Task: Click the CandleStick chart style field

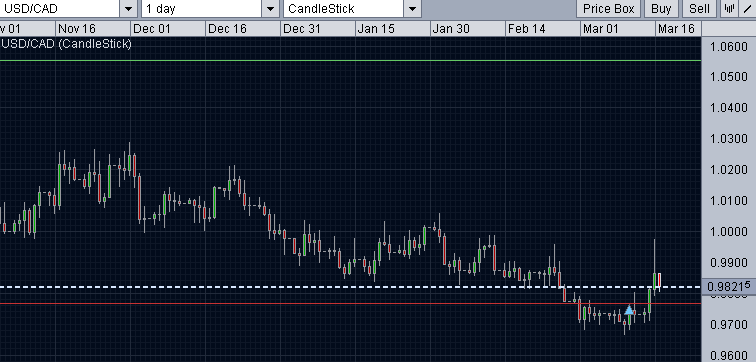Action: 343,9
